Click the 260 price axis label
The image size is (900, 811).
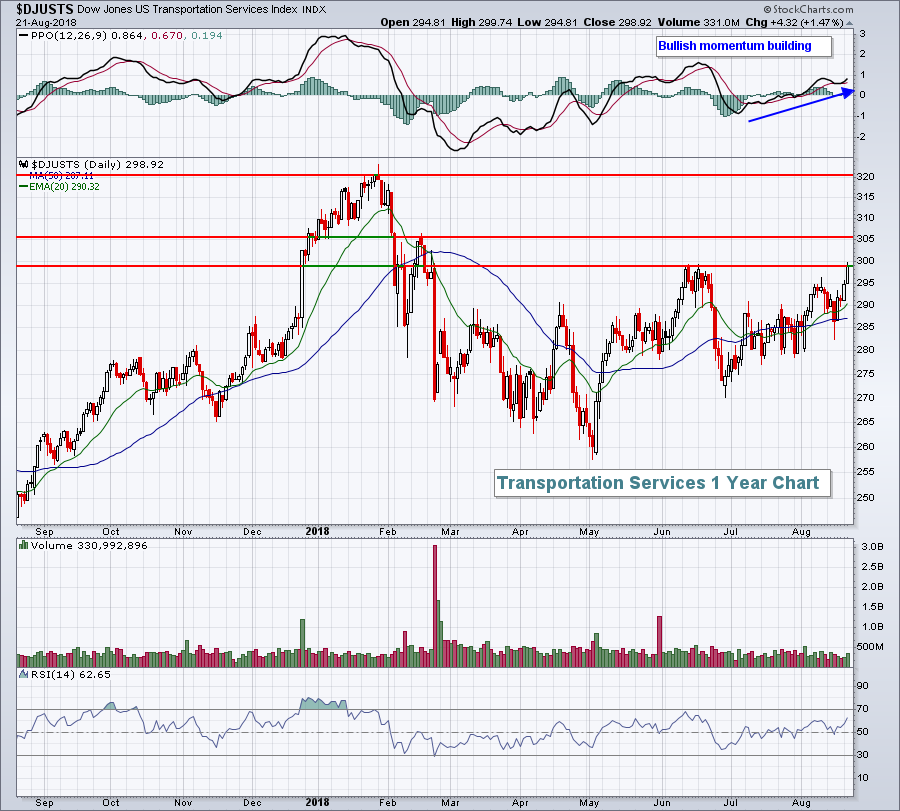(865, 447)
